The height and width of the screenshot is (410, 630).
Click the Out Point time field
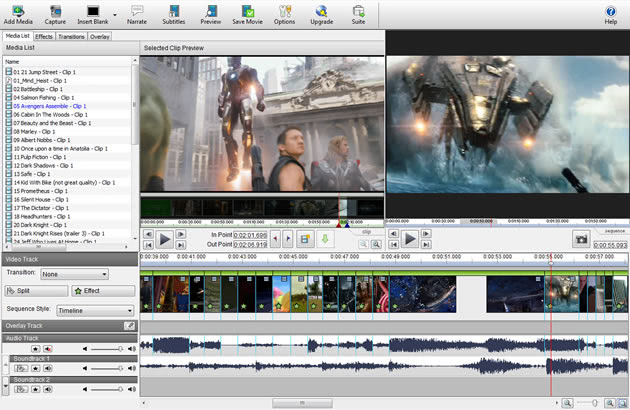pyautogui.click(x=250, y=244)
